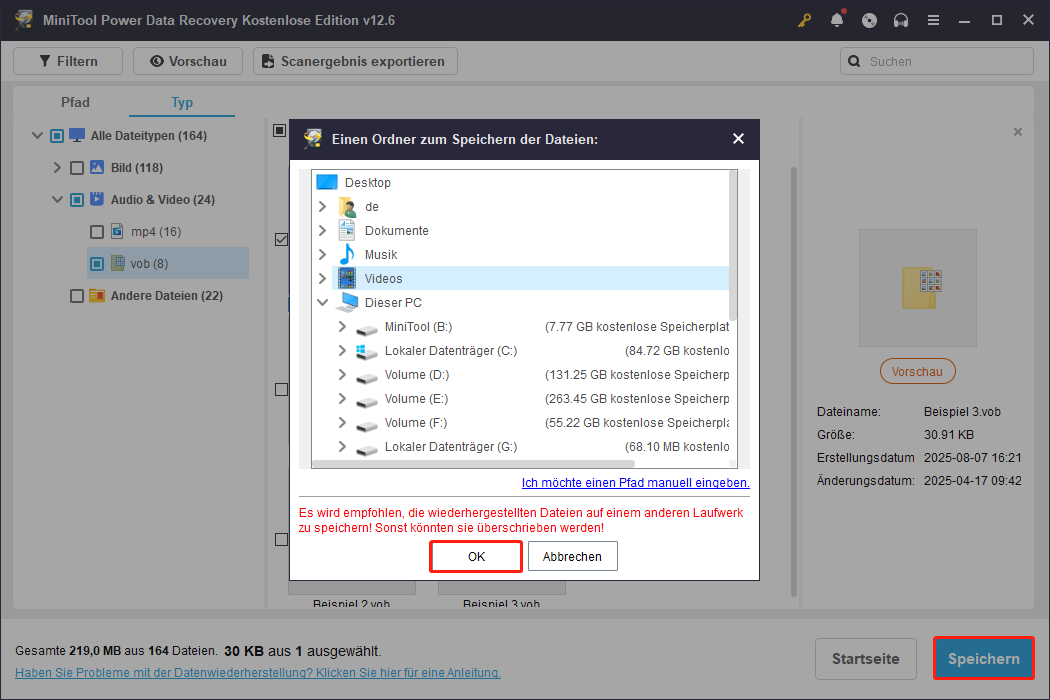Click the Lokaler Datenträger (C:) Windows drive icon
The height and width of the screenshot is (700, 1050).
tap(366, 351)
